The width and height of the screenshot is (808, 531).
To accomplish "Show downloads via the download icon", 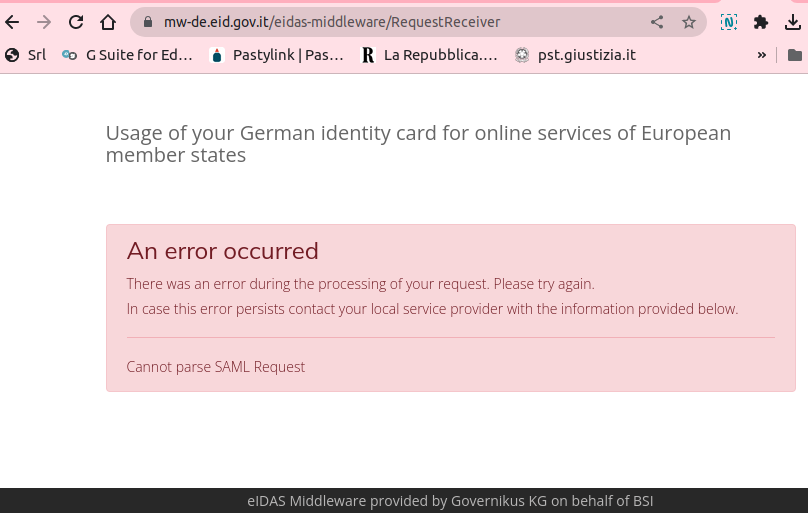I will 793,22.
